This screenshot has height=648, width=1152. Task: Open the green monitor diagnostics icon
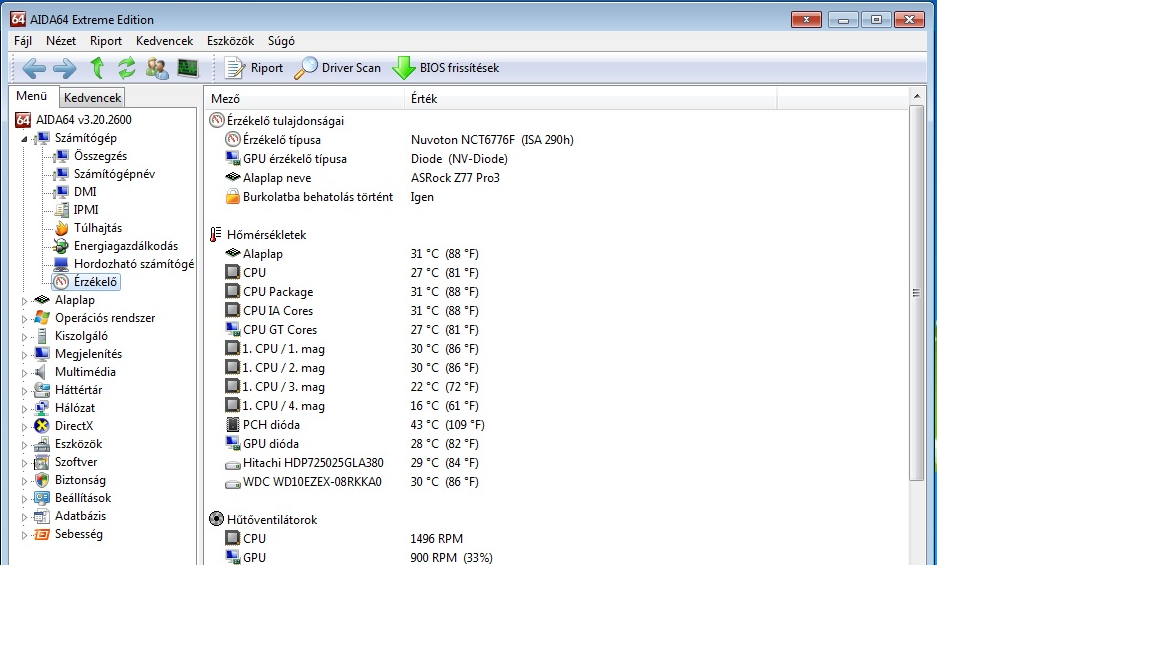187,68
